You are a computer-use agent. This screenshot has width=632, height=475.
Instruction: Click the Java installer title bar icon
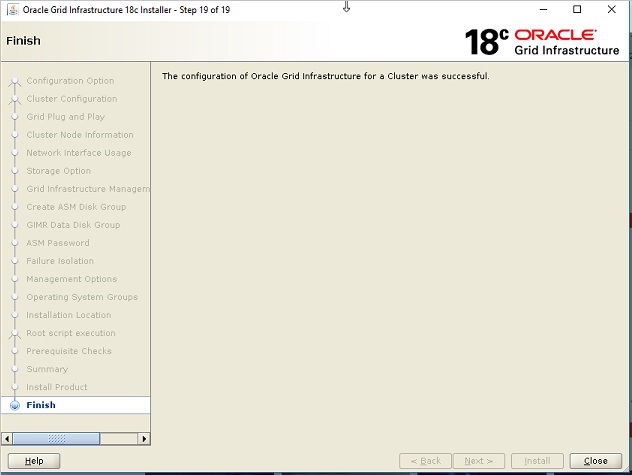click(x=12, y=10)
